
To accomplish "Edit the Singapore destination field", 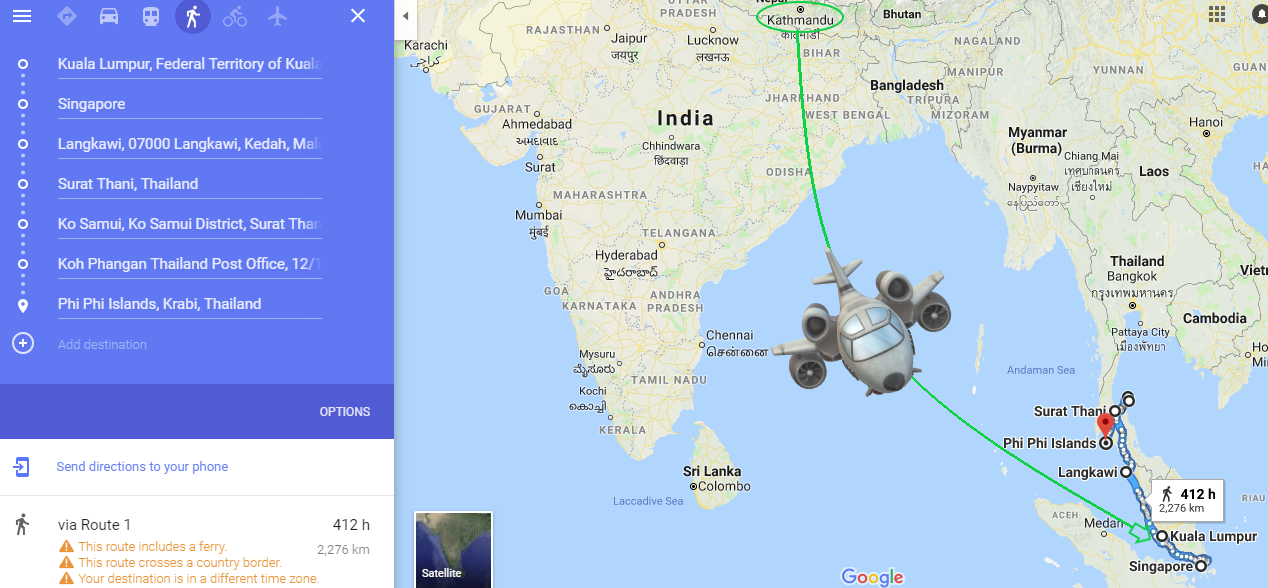I will (189, 104).
